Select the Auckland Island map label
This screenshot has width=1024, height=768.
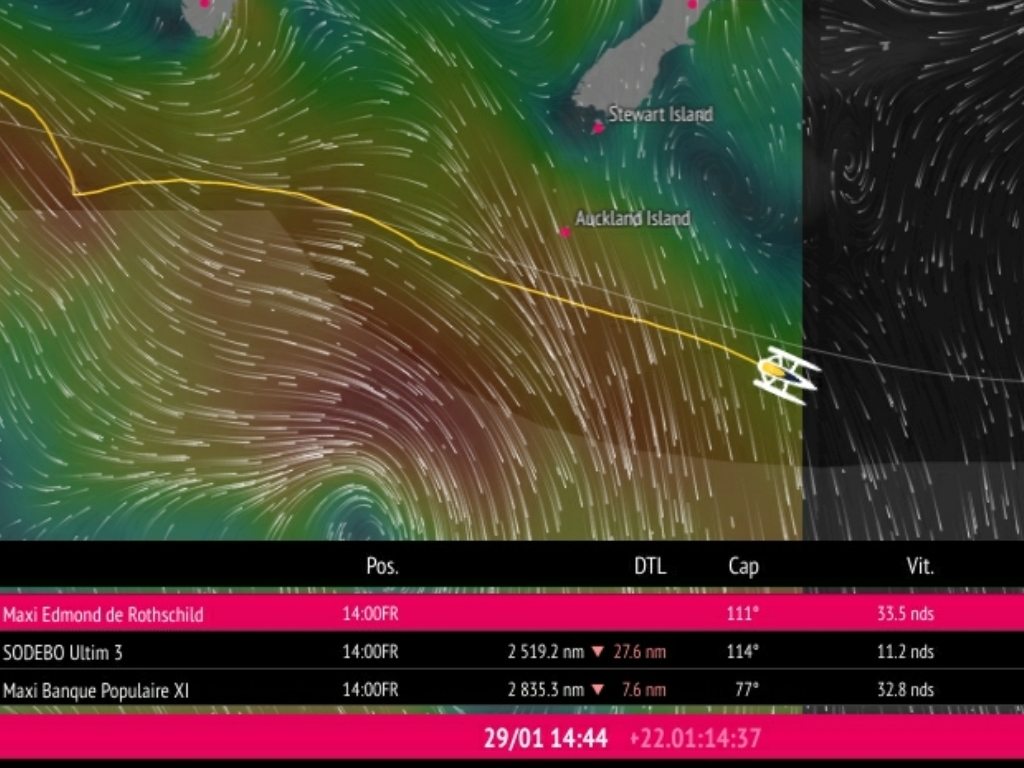click(632, 218)
